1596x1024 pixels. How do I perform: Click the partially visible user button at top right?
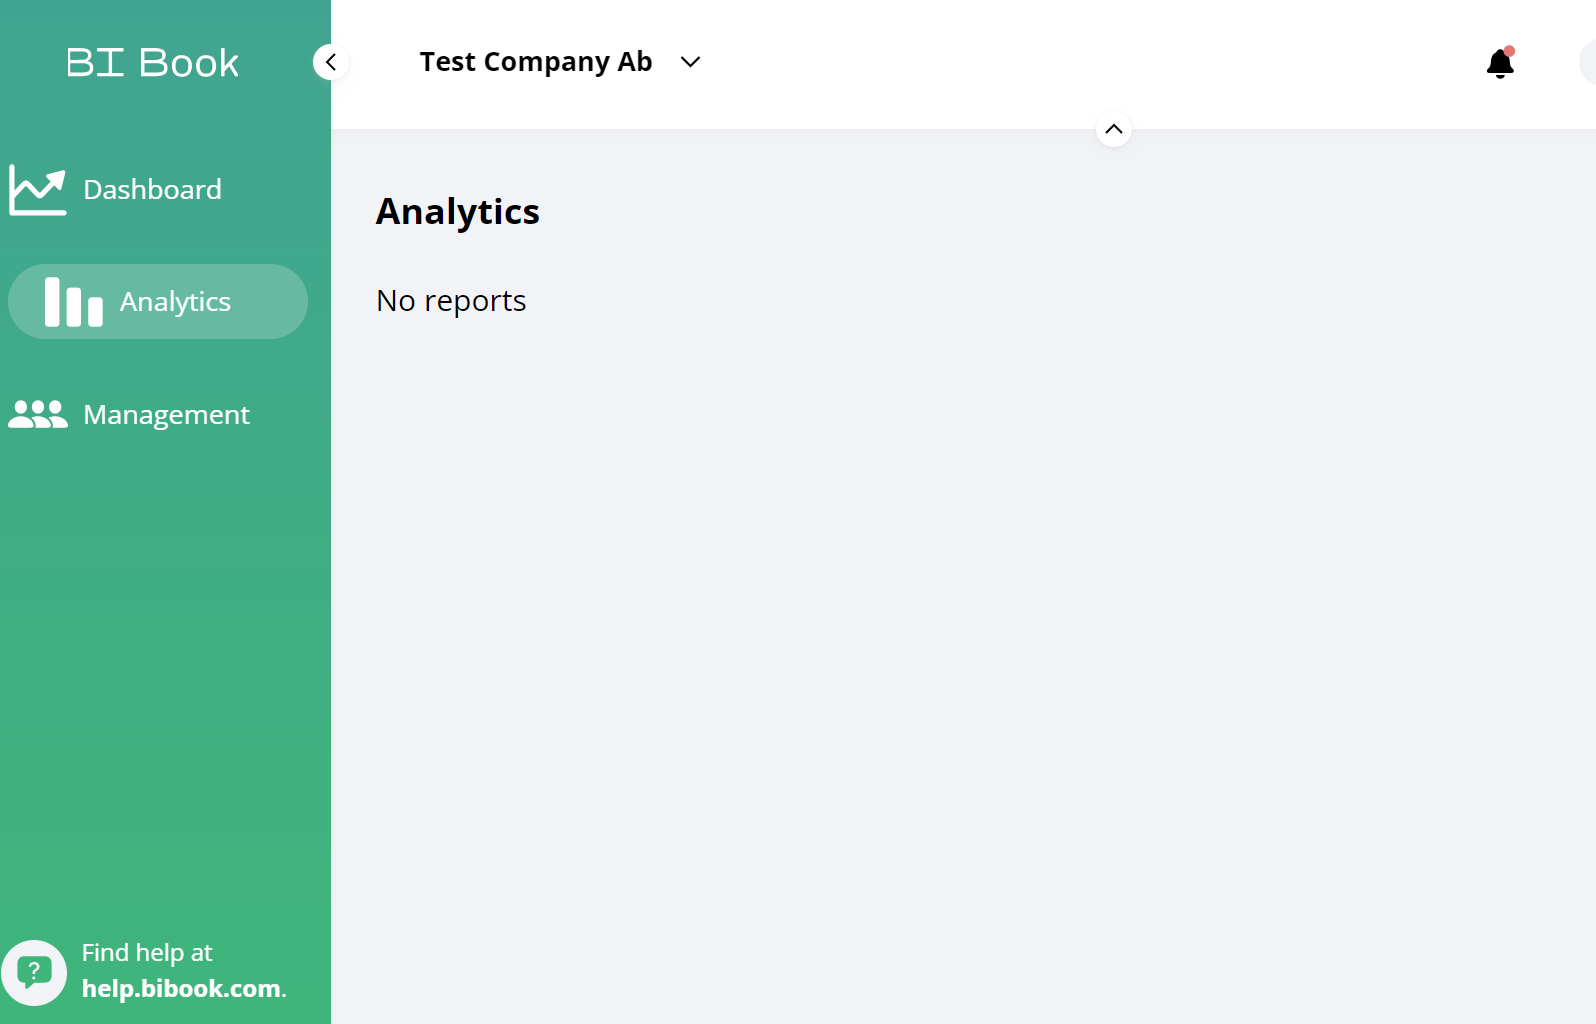point(1588,62)
